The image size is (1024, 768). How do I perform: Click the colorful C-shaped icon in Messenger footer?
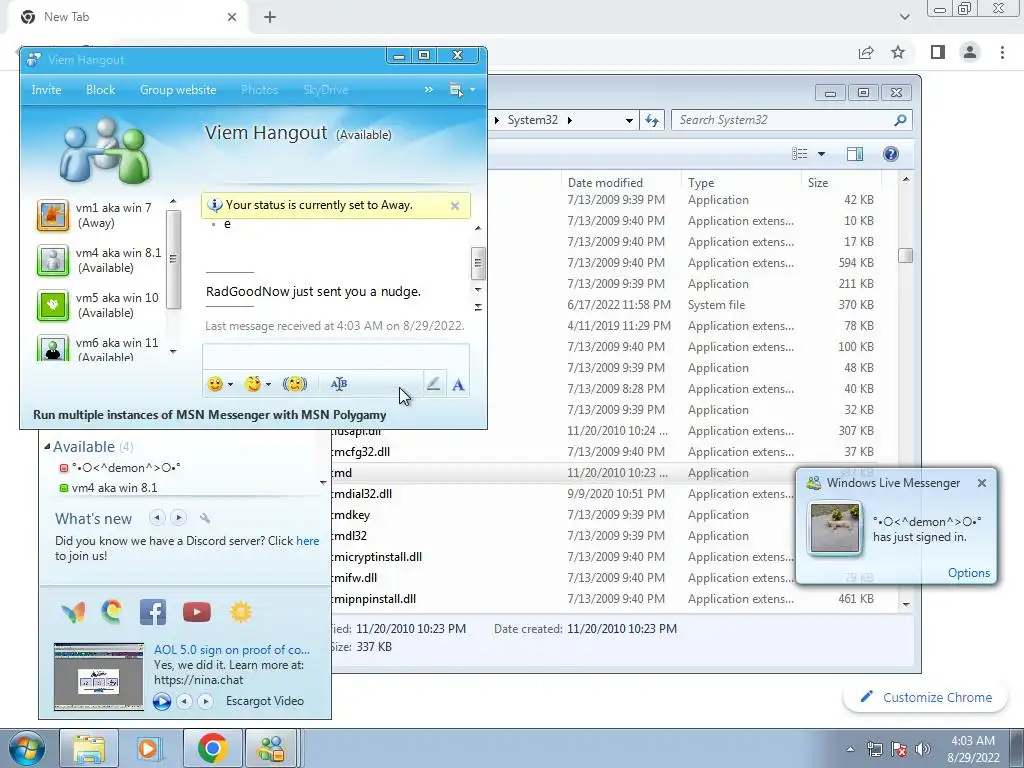pos(112,612)
